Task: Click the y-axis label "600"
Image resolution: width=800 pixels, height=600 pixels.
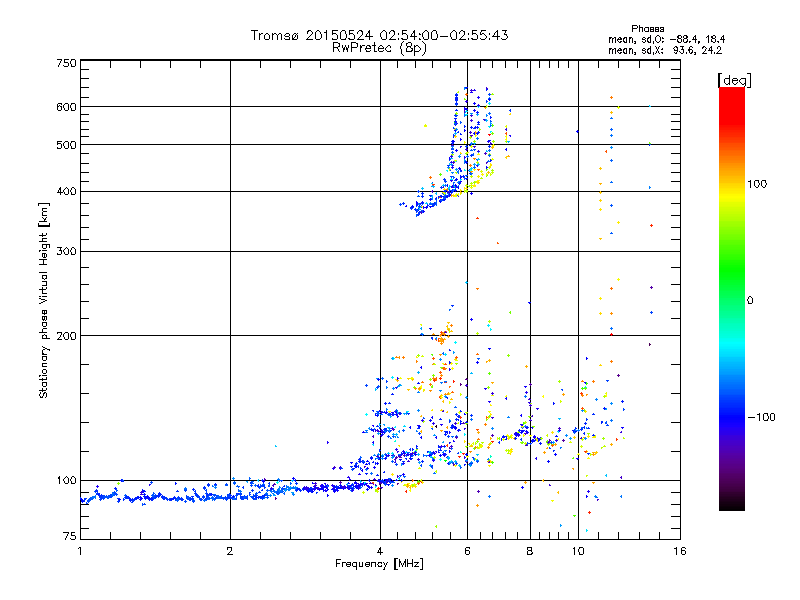Action: point(67,107)
